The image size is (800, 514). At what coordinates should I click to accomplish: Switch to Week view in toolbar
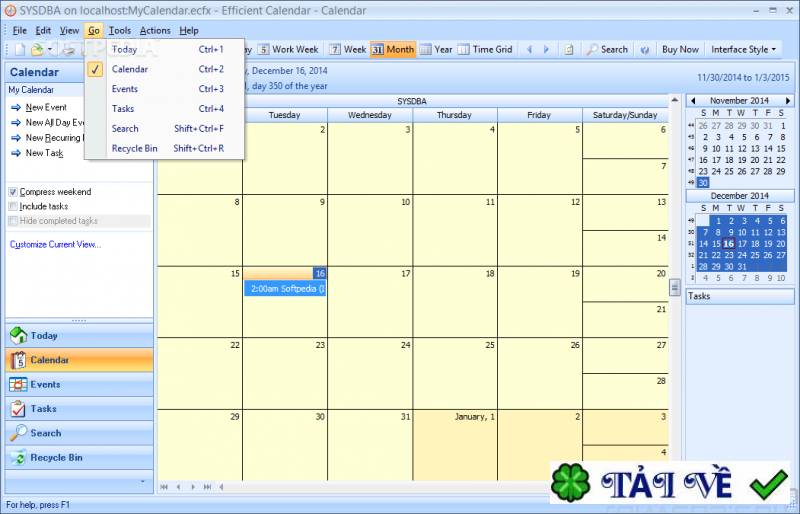(x=348, y=50)
